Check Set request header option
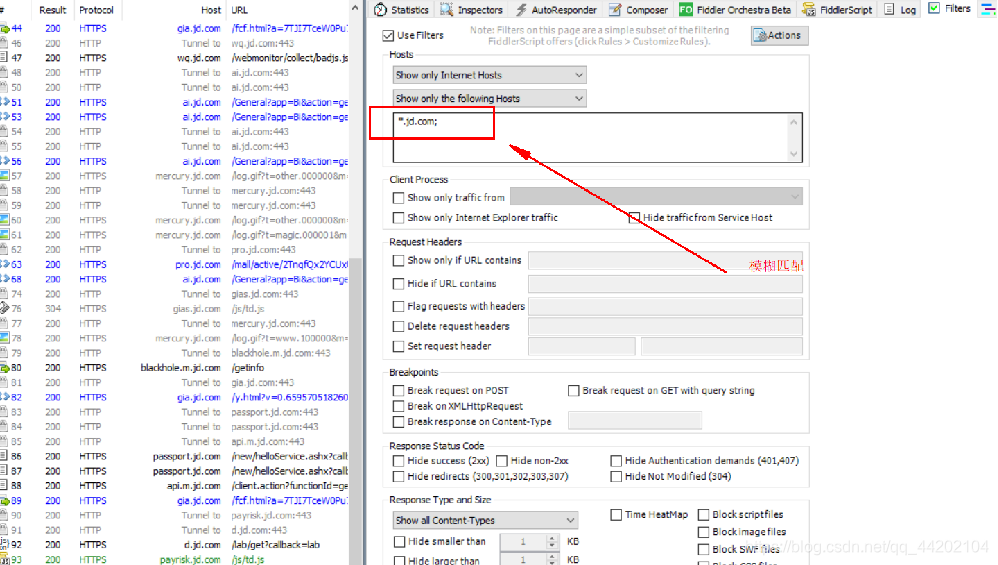The image size is (998, 565). click(398, 346)
